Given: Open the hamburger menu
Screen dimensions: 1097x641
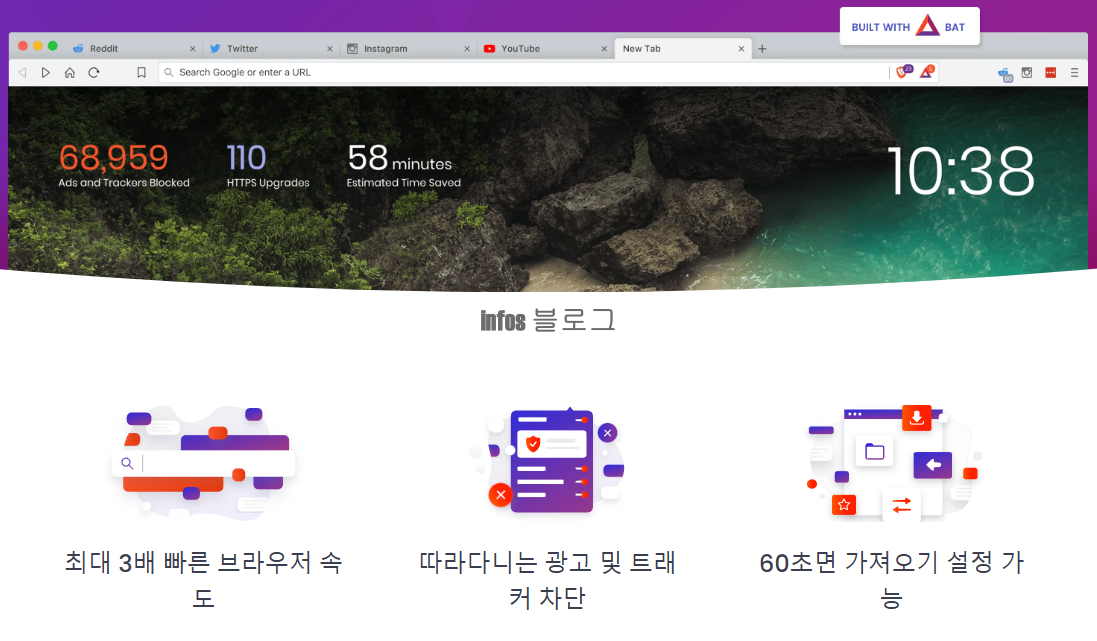Looking at the screenshot, I should pyautogui.click(x=1074, y=72).
